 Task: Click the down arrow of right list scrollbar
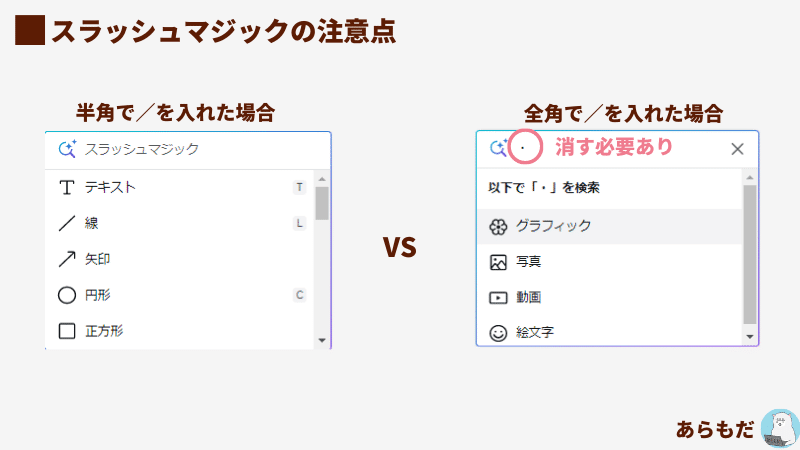tap(749, 337)
